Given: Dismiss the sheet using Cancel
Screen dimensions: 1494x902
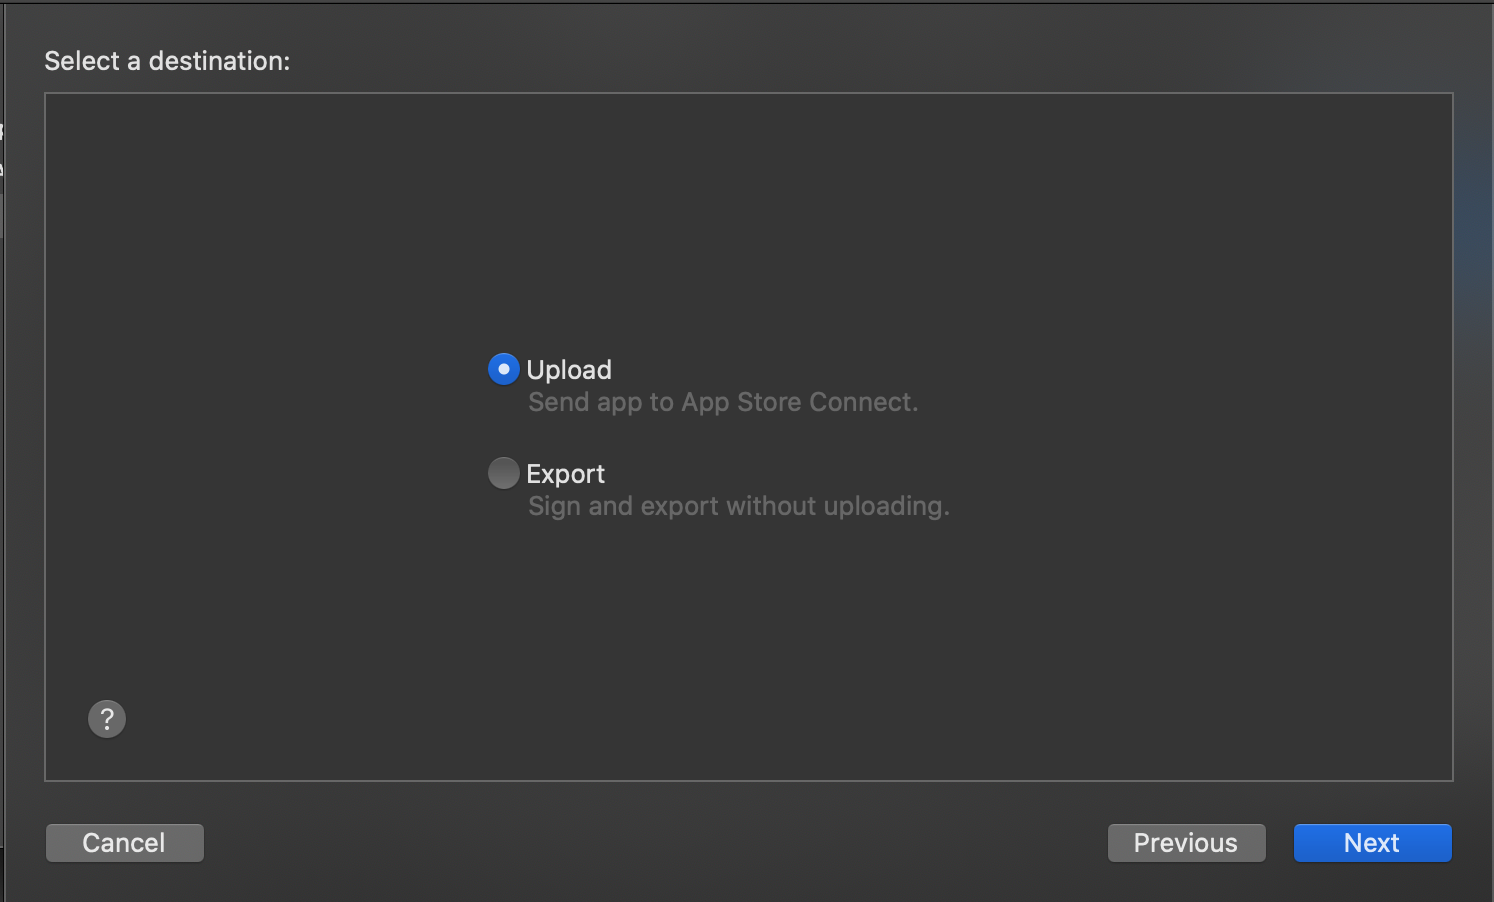Looking at the screenshot, I should (124, 843).
